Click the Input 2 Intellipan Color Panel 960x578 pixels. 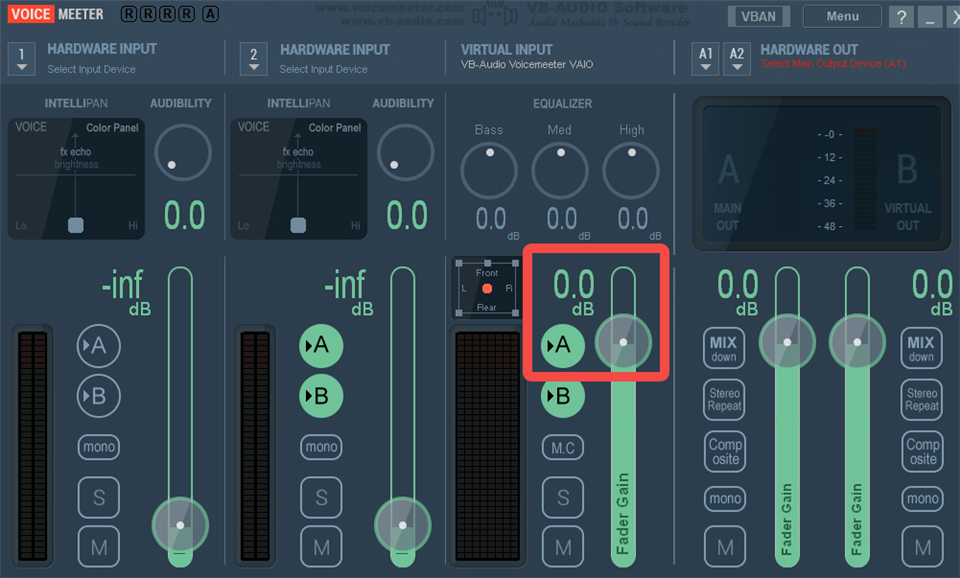298,178
